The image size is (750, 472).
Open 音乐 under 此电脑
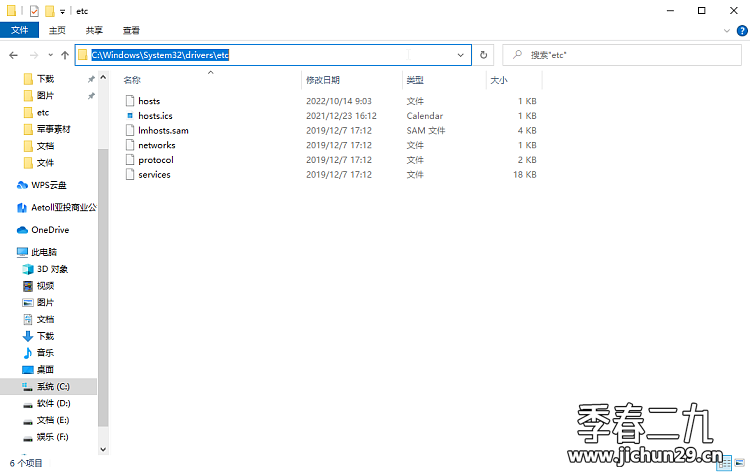[x=45, y=353]
